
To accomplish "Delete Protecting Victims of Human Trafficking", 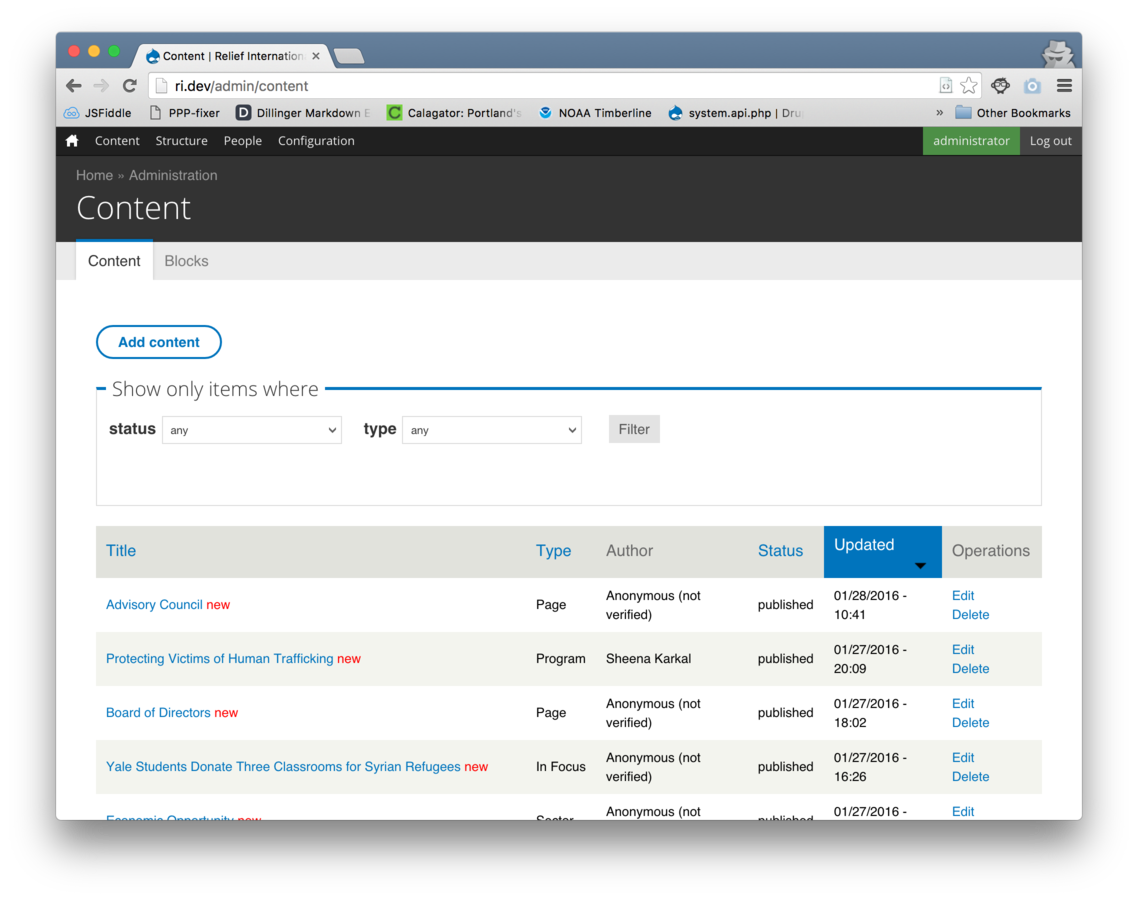I will (970, 668).
